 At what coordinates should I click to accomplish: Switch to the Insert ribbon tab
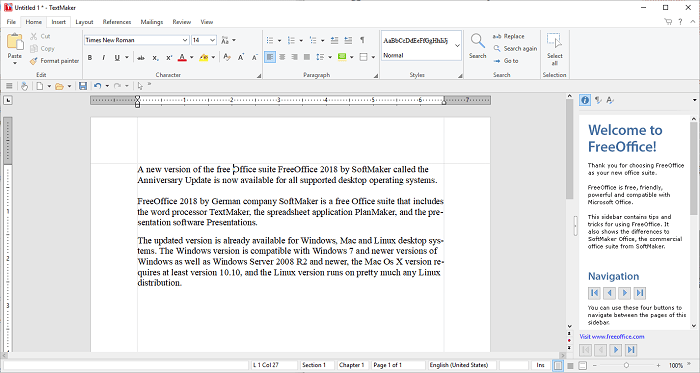(x=58, y=22)
